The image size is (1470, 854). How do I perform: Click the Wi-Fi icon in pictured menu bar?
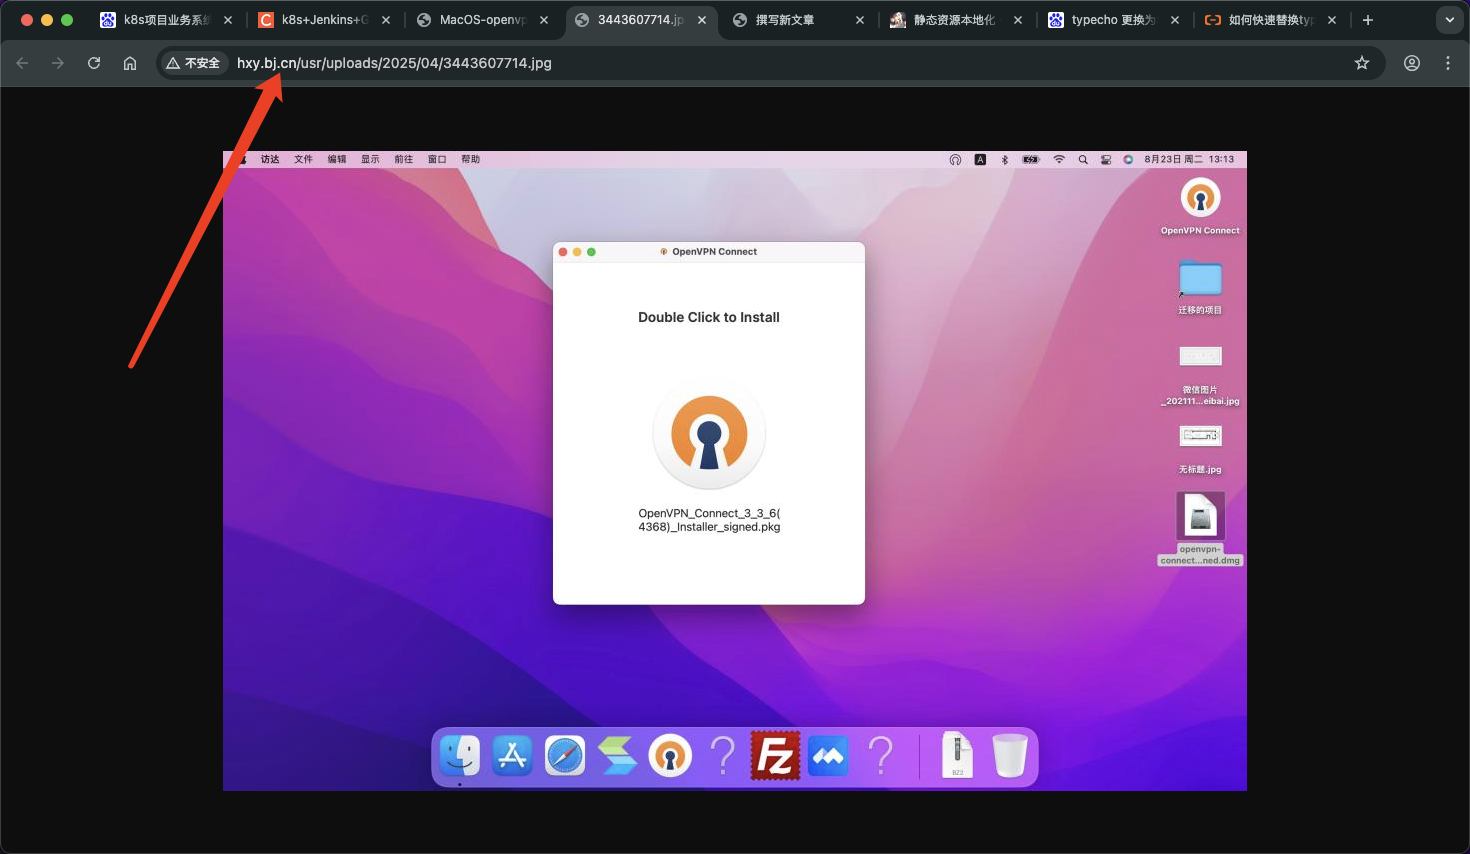pos(1059,159)
